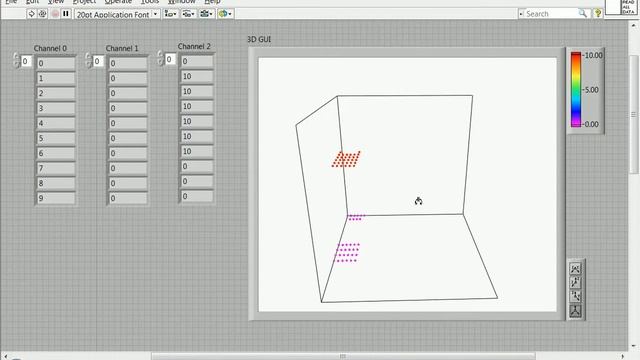Click the connector pane icon

coord(612,7)
